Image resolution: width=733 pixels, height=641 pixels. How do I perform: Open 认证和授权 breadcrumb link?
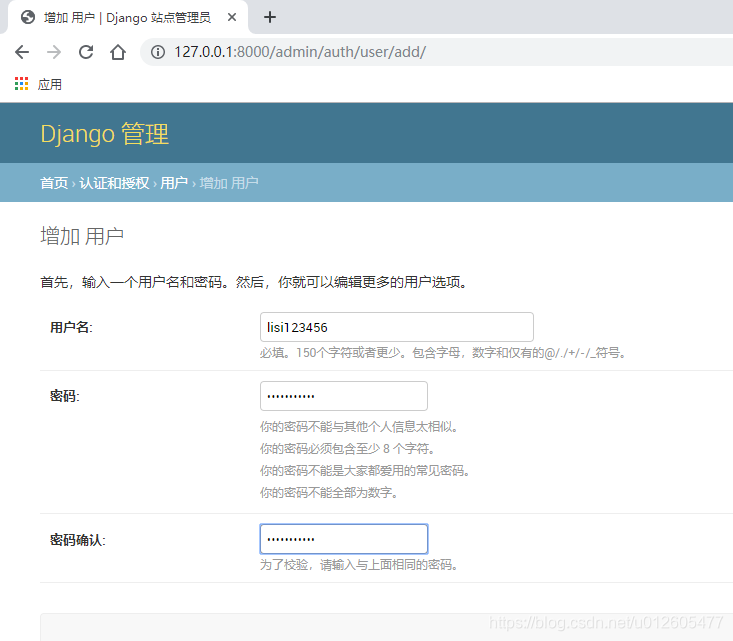coord(114,183)
